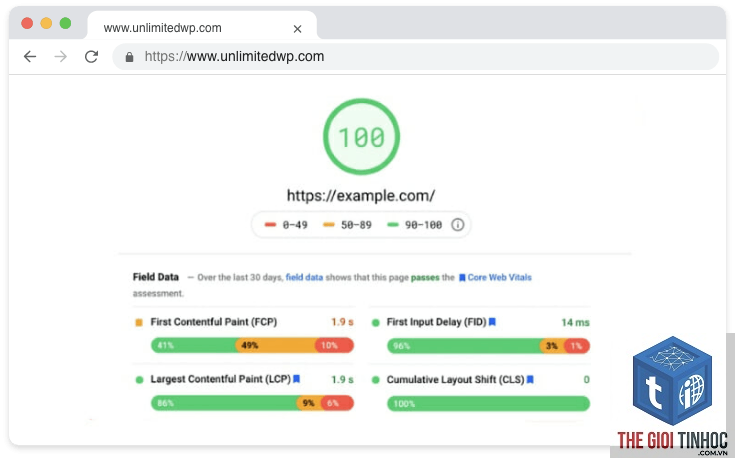The width and height of the screenshot is (735, 458).
Task: Reload the page with the refresh icon
Action: (x=91, y=57)
